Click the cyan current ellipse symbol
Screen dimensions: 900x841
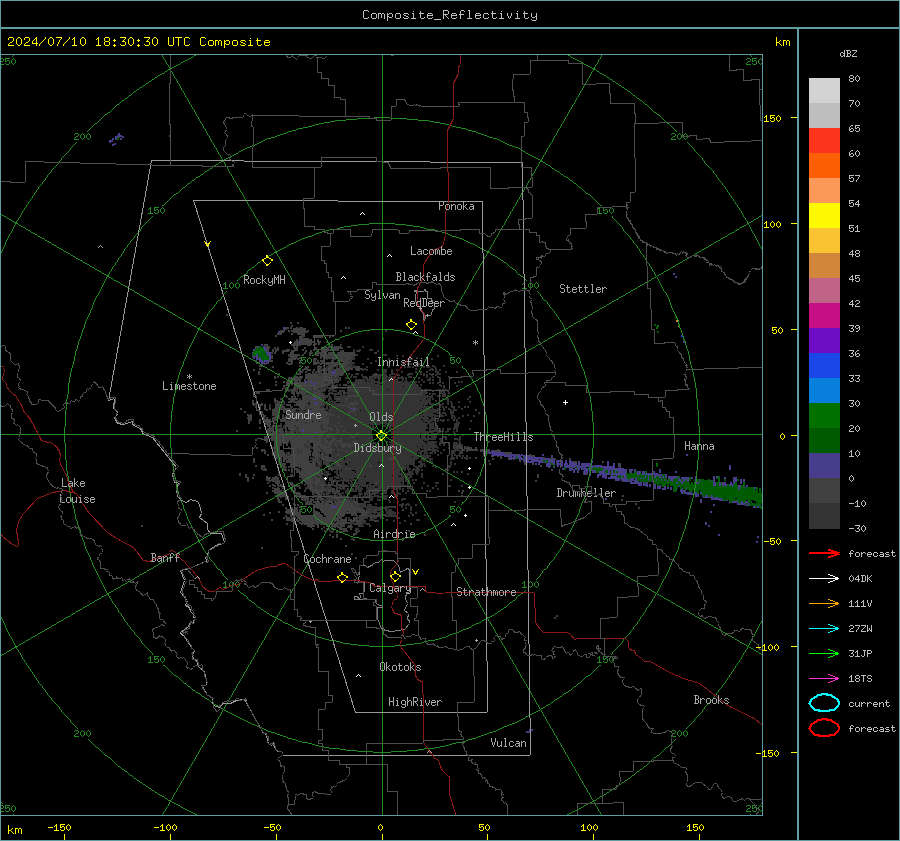pyautogui.click(x=824, y=703)
